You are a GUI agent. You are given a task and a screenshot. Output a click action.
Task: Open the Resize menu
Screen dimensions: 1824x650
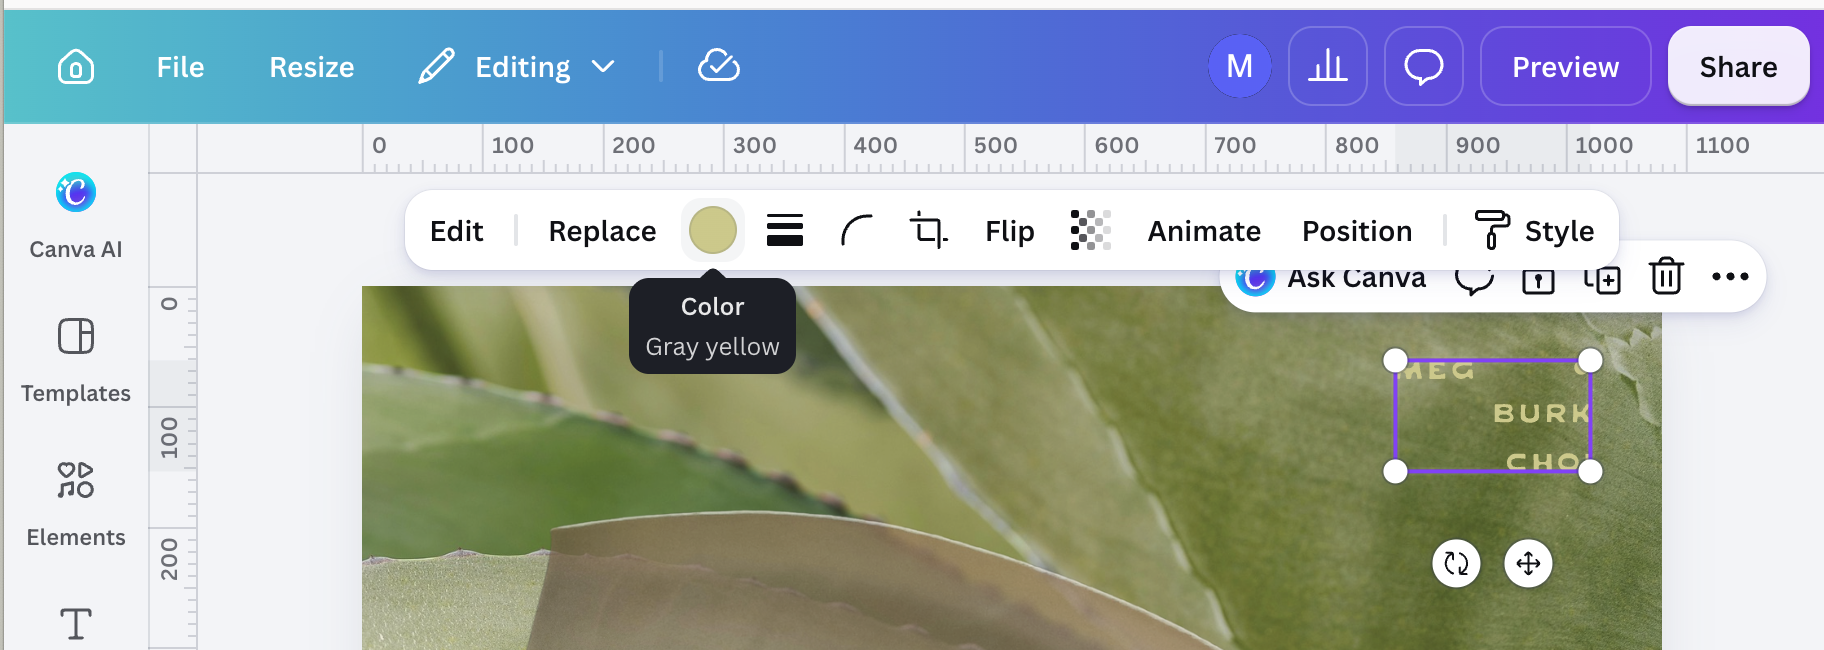312,67
